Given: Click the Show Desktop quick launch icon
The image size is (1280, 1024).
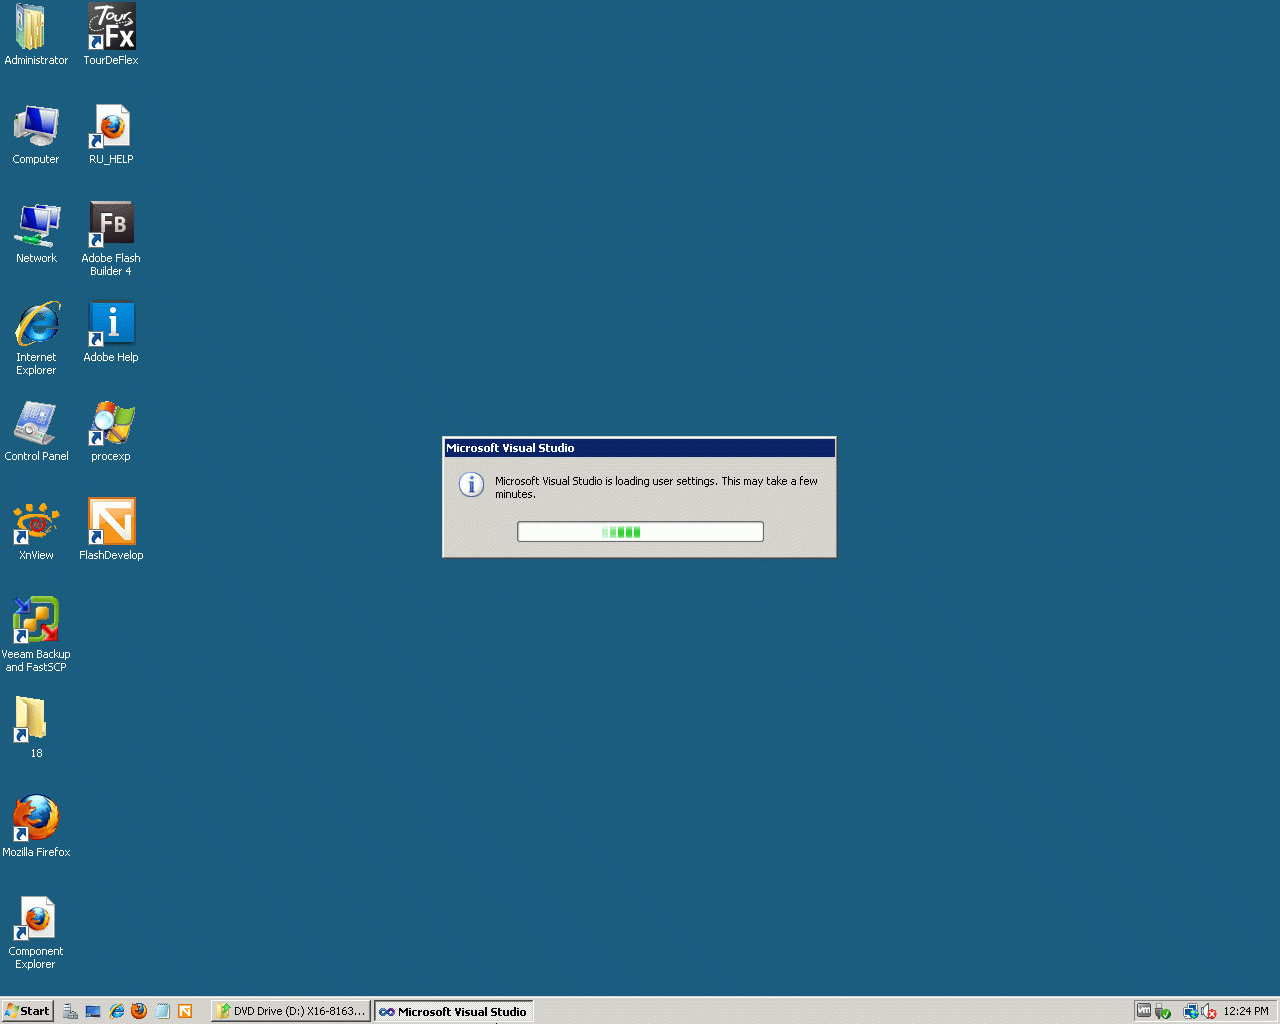Looking at the screenshot, I should click(x=93, y=1011).
